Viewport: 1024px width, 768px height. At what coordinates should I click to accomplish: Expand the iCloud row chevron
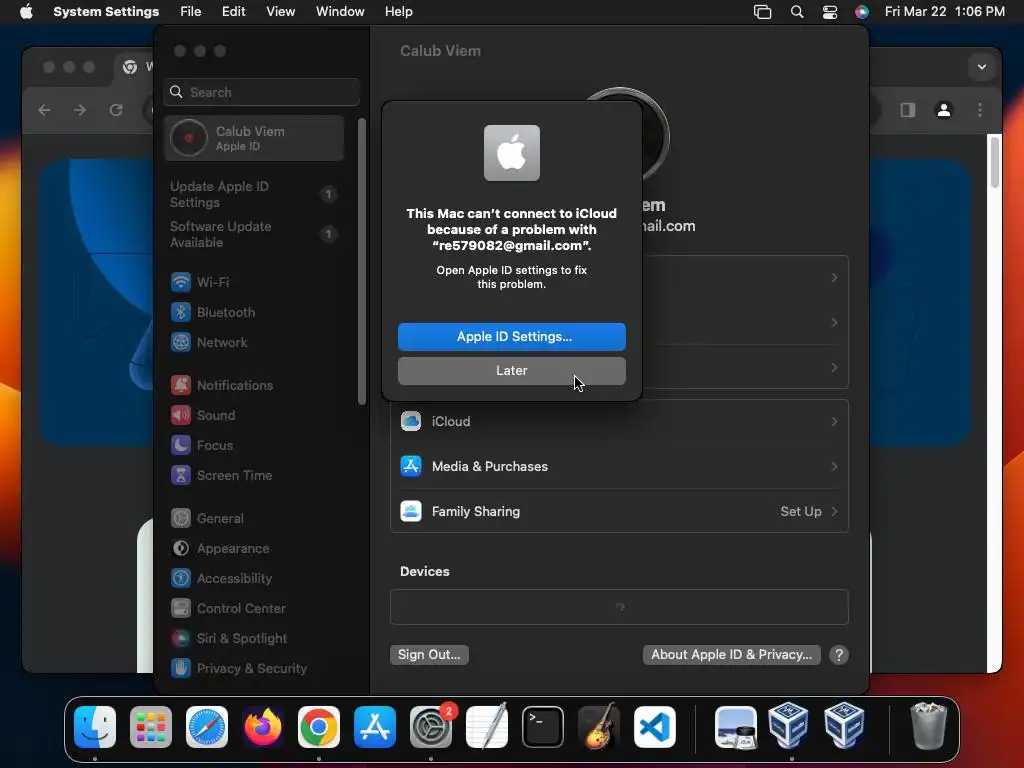pos(834,421)
